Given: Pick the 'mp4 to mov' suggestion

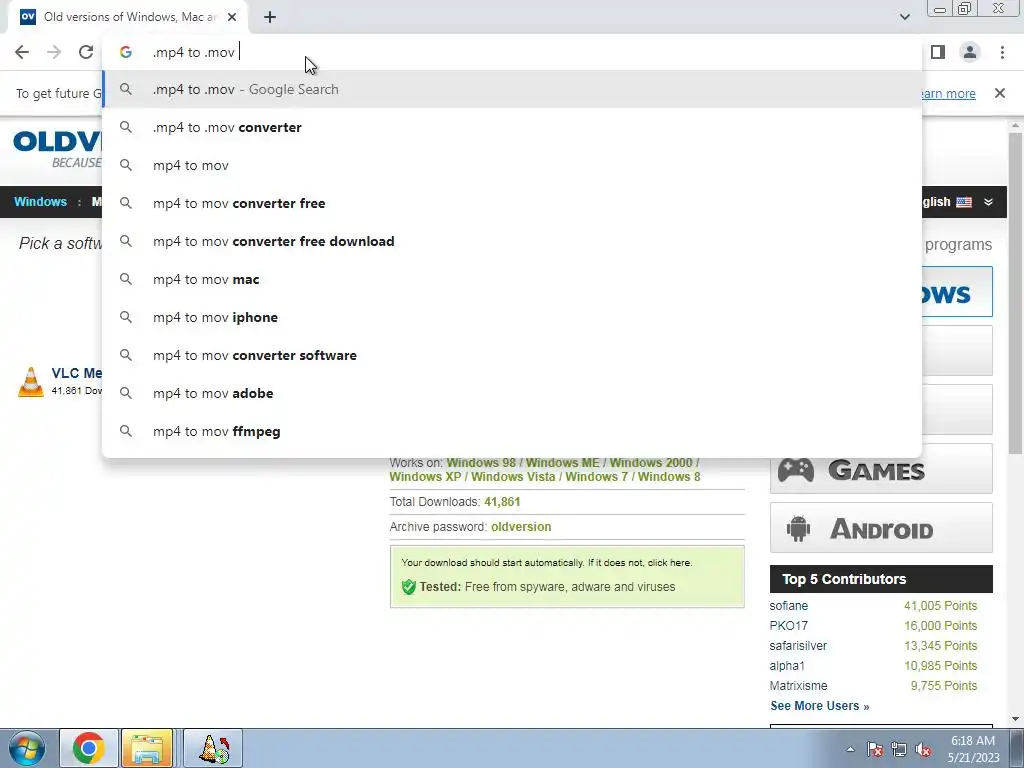Looking at the screenshot, I should coord(513,165).
